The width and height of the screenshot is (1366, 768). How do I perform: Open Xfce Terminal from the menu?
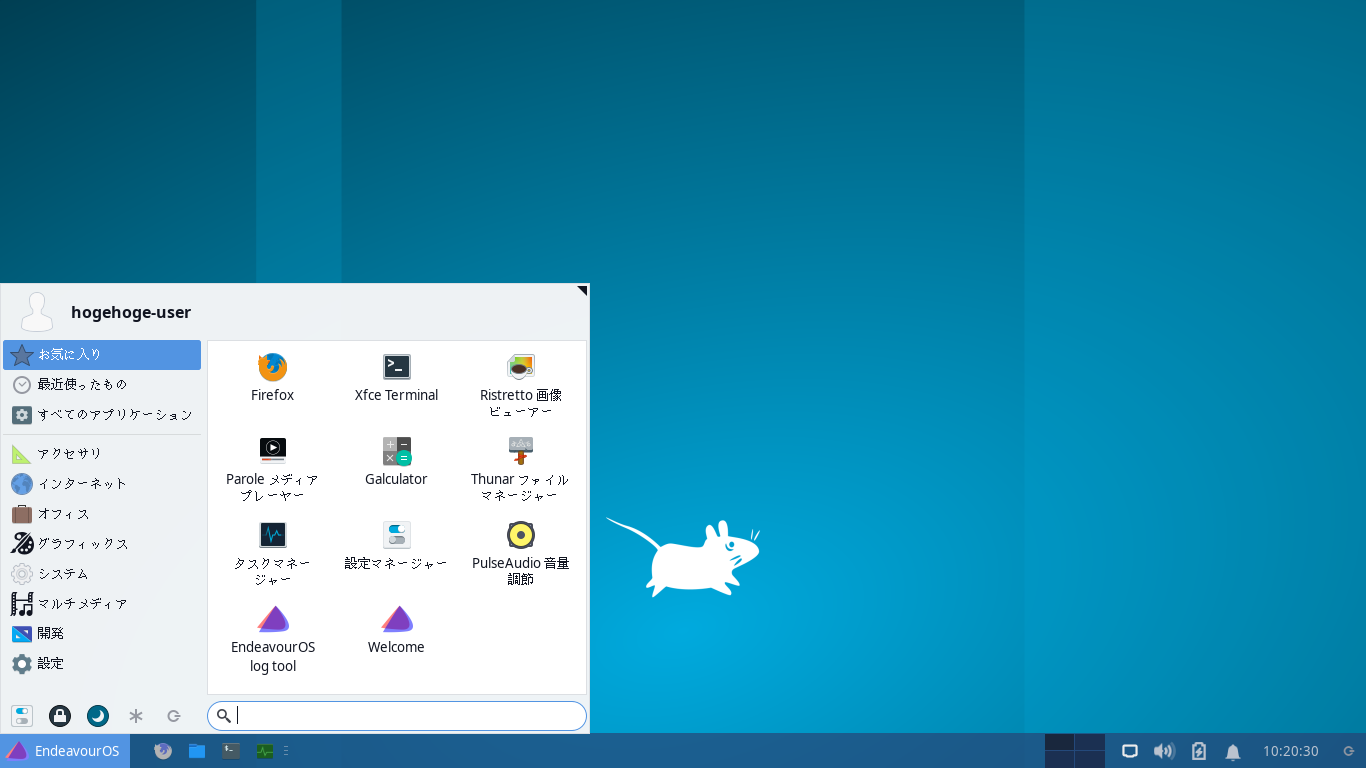[x=396, y=377]
